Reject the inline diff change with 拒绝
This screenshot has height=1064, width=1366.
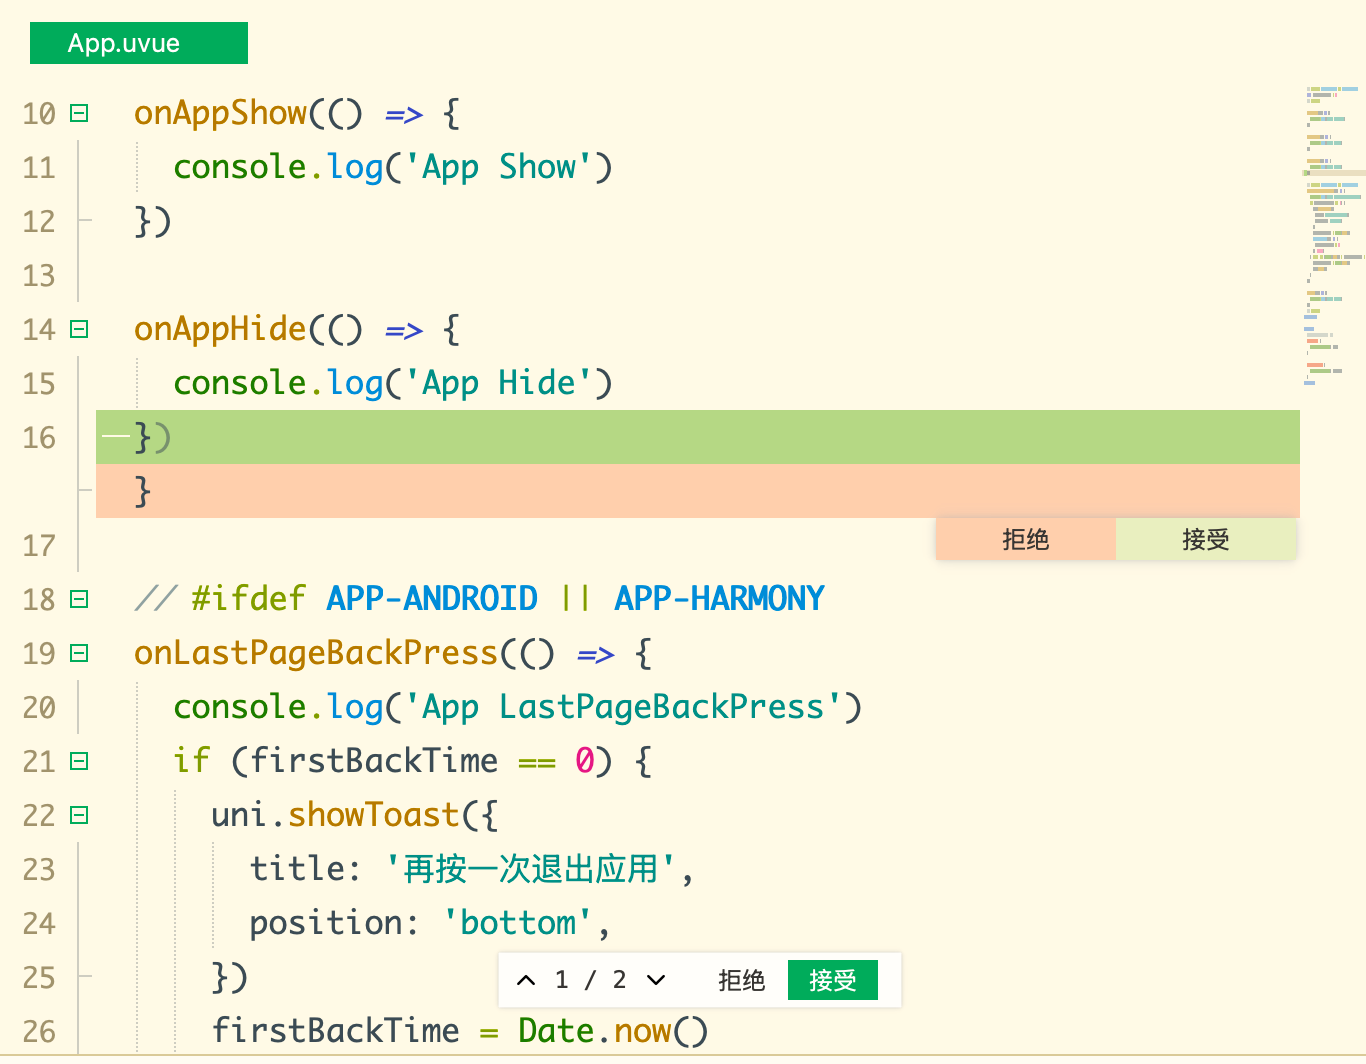pos(1026,539)
